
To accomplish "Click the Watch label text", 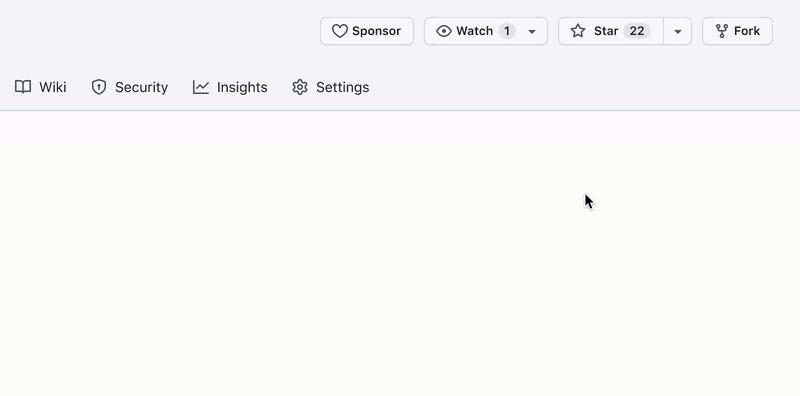I will coord(474,31).
